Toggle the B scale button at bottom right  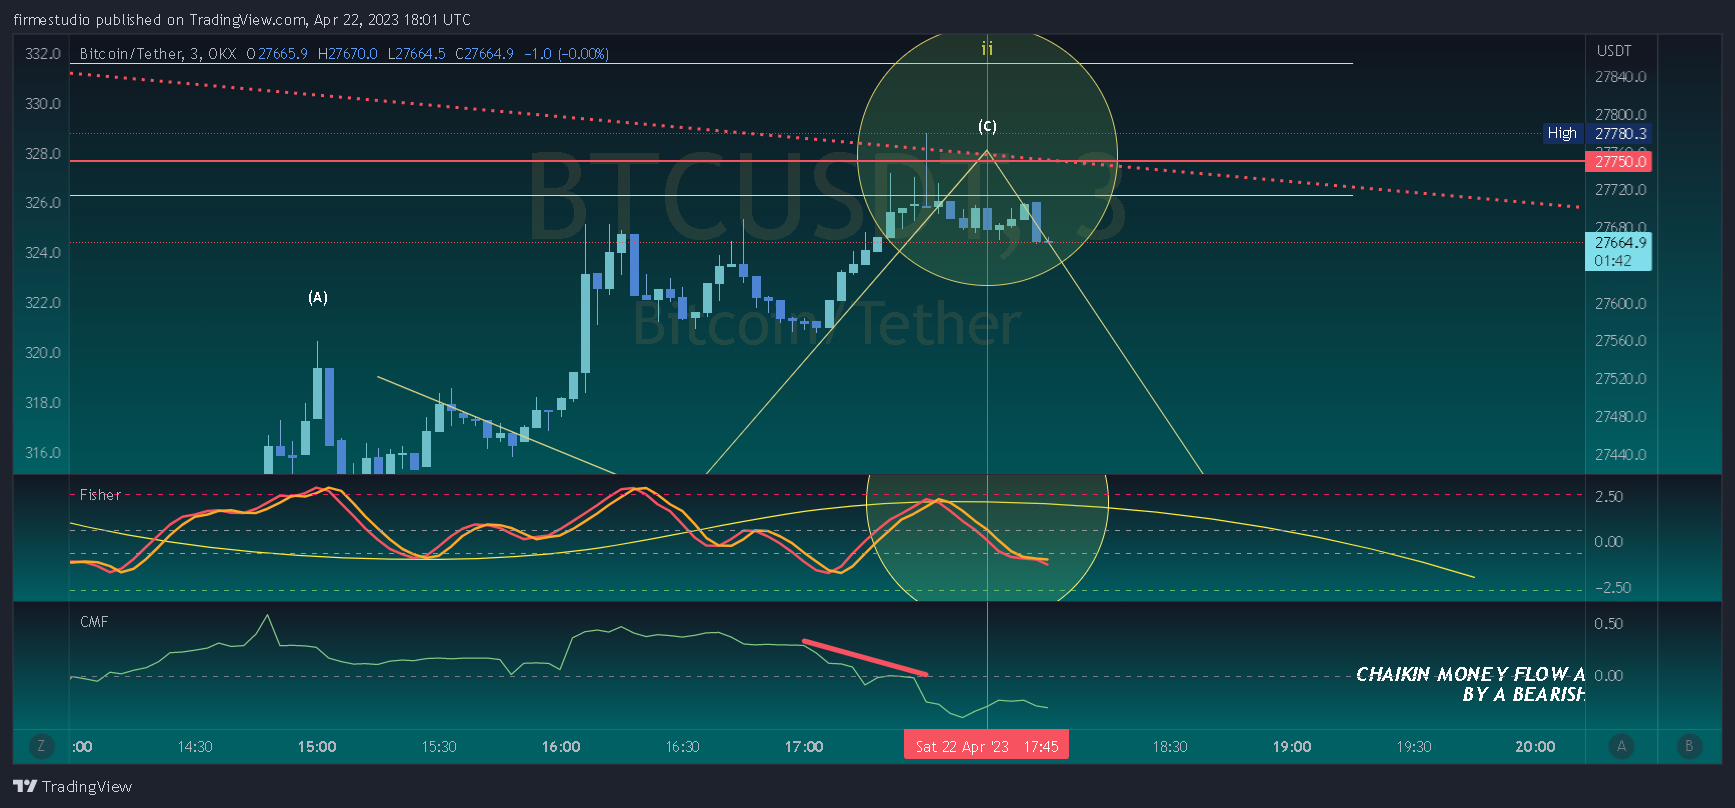click(1689, 746)
